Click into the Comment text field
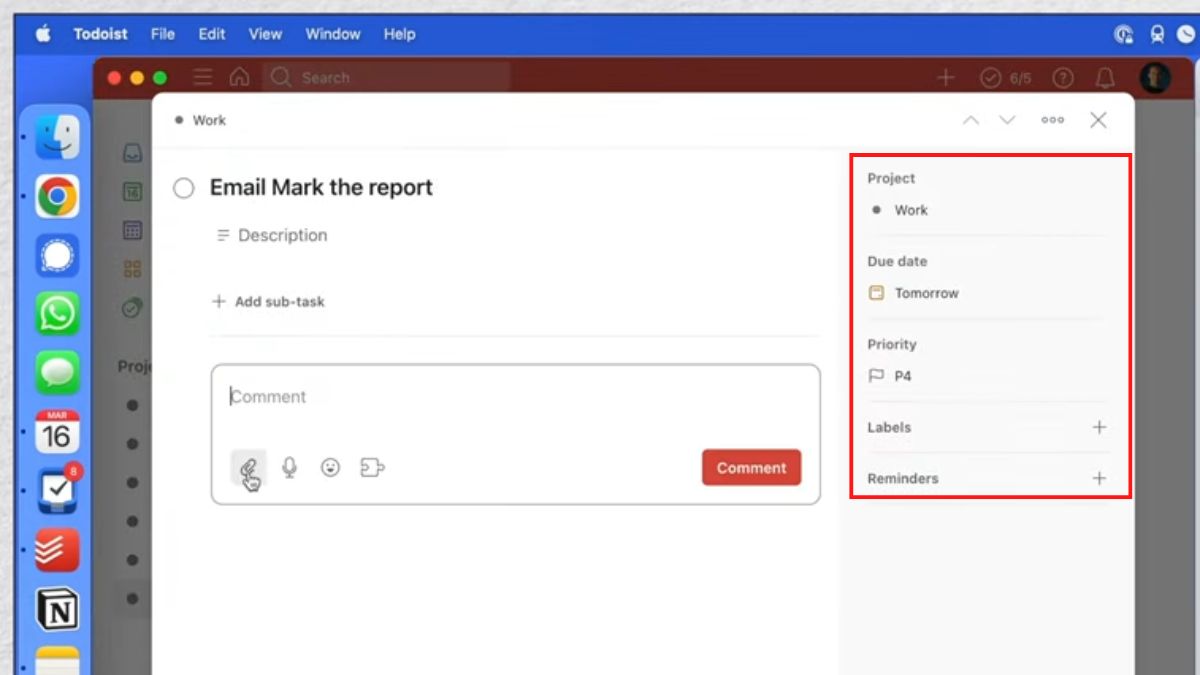This screenshot has height=675, width=1200. (515, 397)
